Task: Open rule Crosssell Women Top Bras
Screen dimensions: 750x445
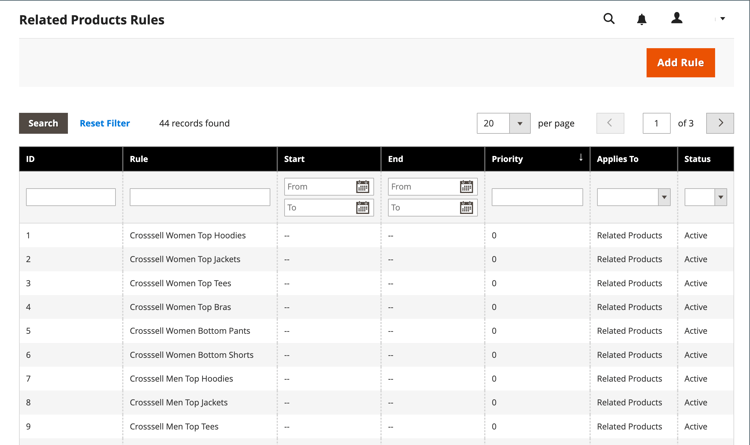Action: [180, 307]
